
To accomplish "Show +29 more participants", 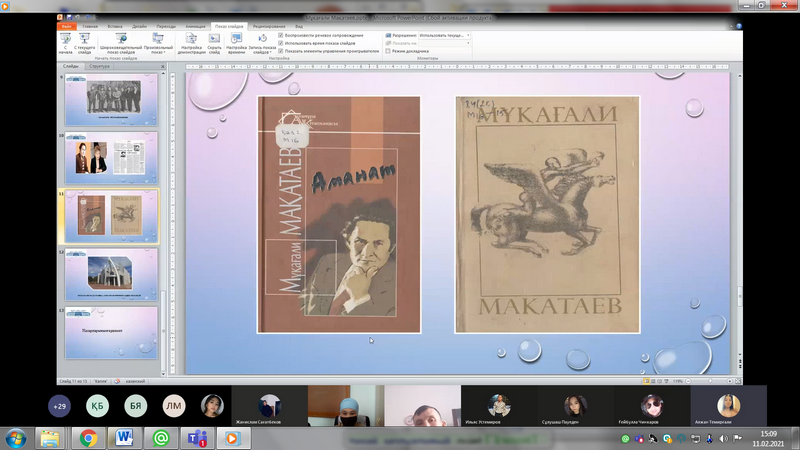I will (59, 406).
